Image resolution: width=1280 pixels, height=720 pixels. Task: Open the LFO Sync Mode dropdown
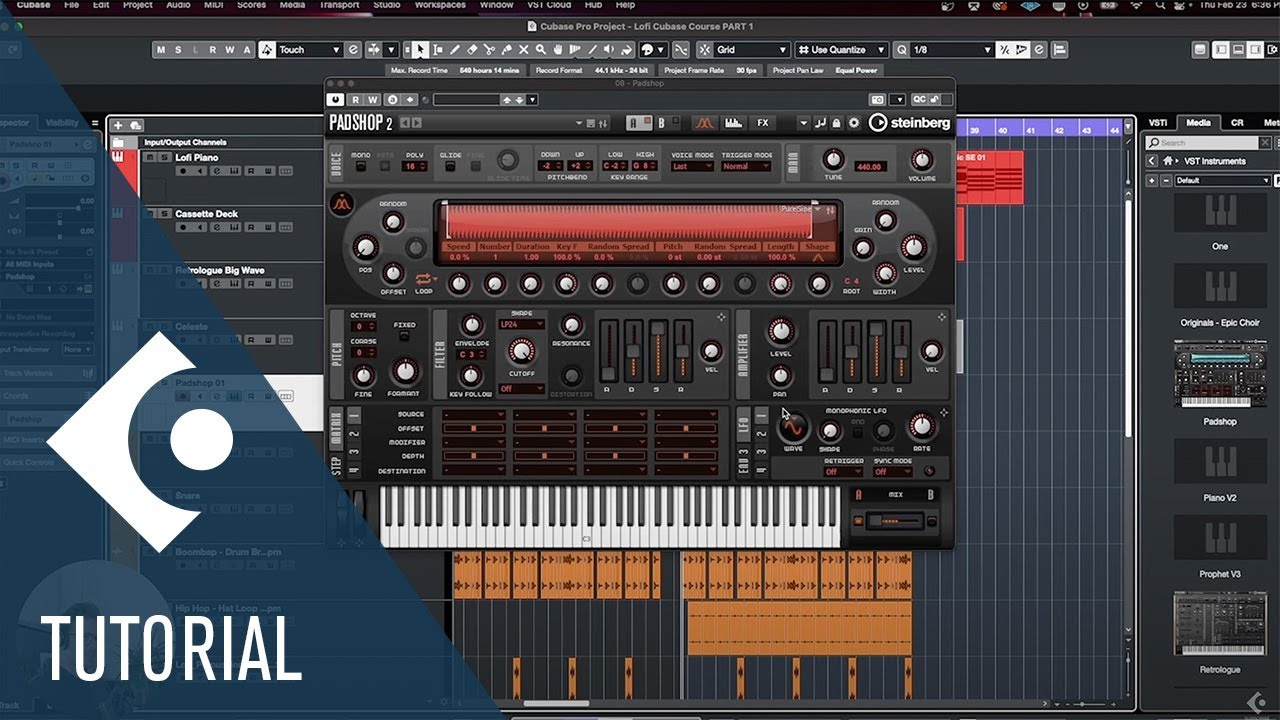click(892, 472)
